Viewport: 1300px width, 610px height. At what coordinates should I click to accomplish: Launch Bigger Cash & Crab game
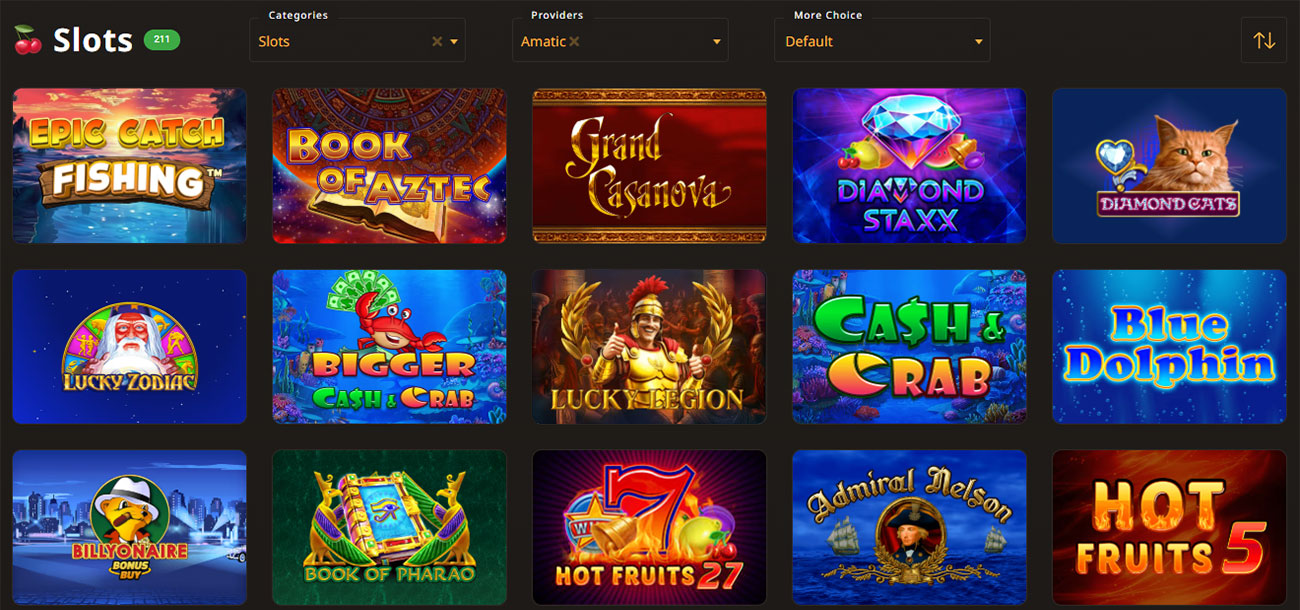click(x=389, y=346)
